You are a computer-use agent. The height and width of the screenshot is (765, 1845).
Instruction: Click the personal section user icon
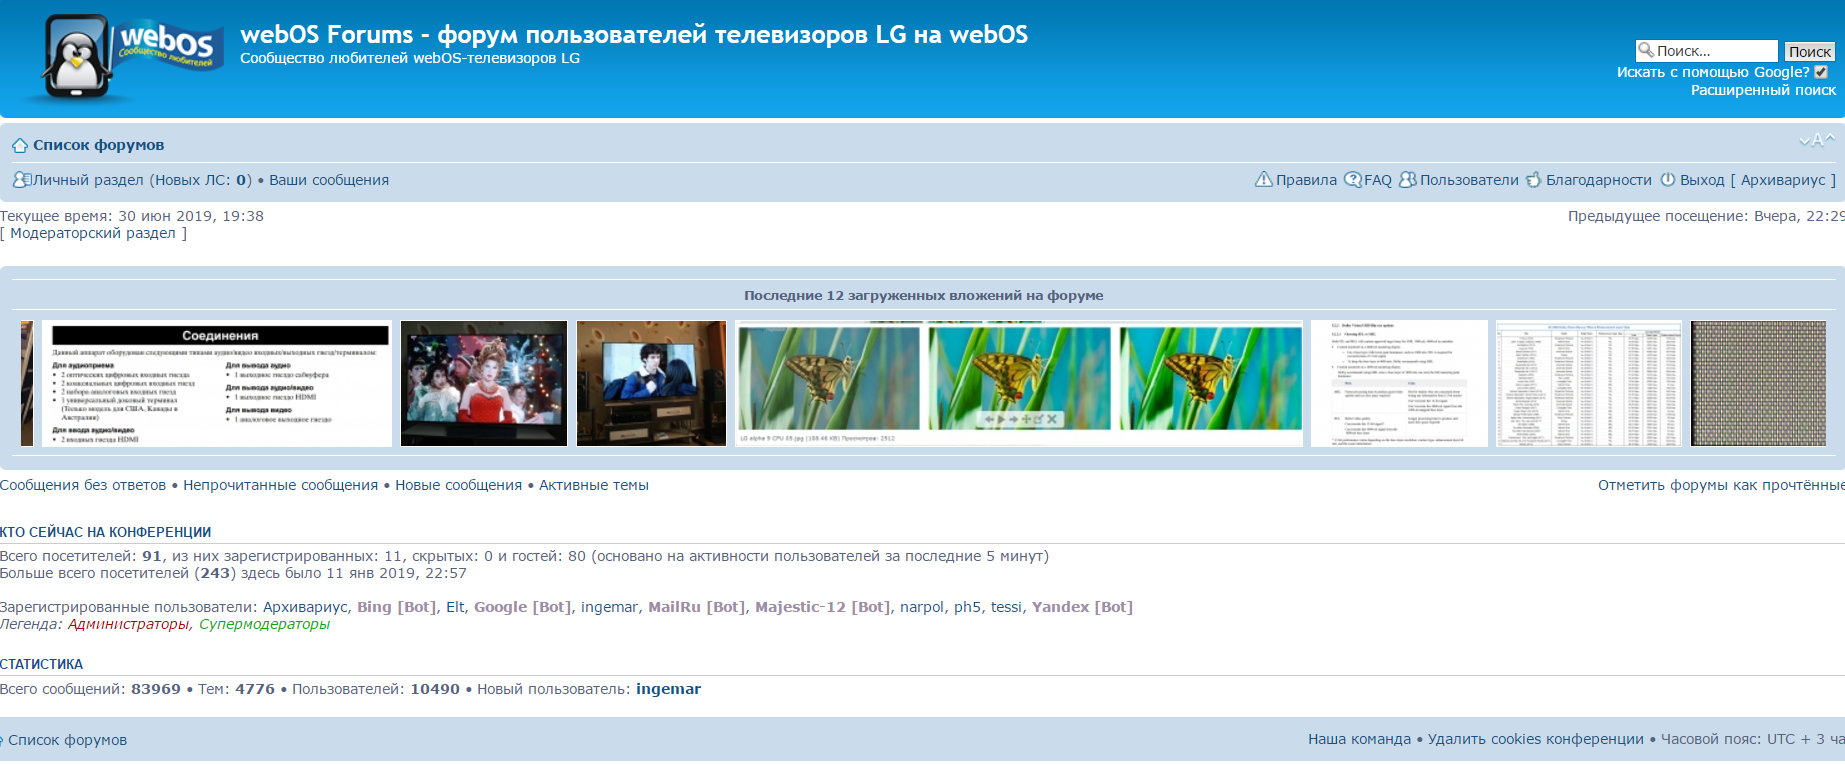tap(21, 180)
